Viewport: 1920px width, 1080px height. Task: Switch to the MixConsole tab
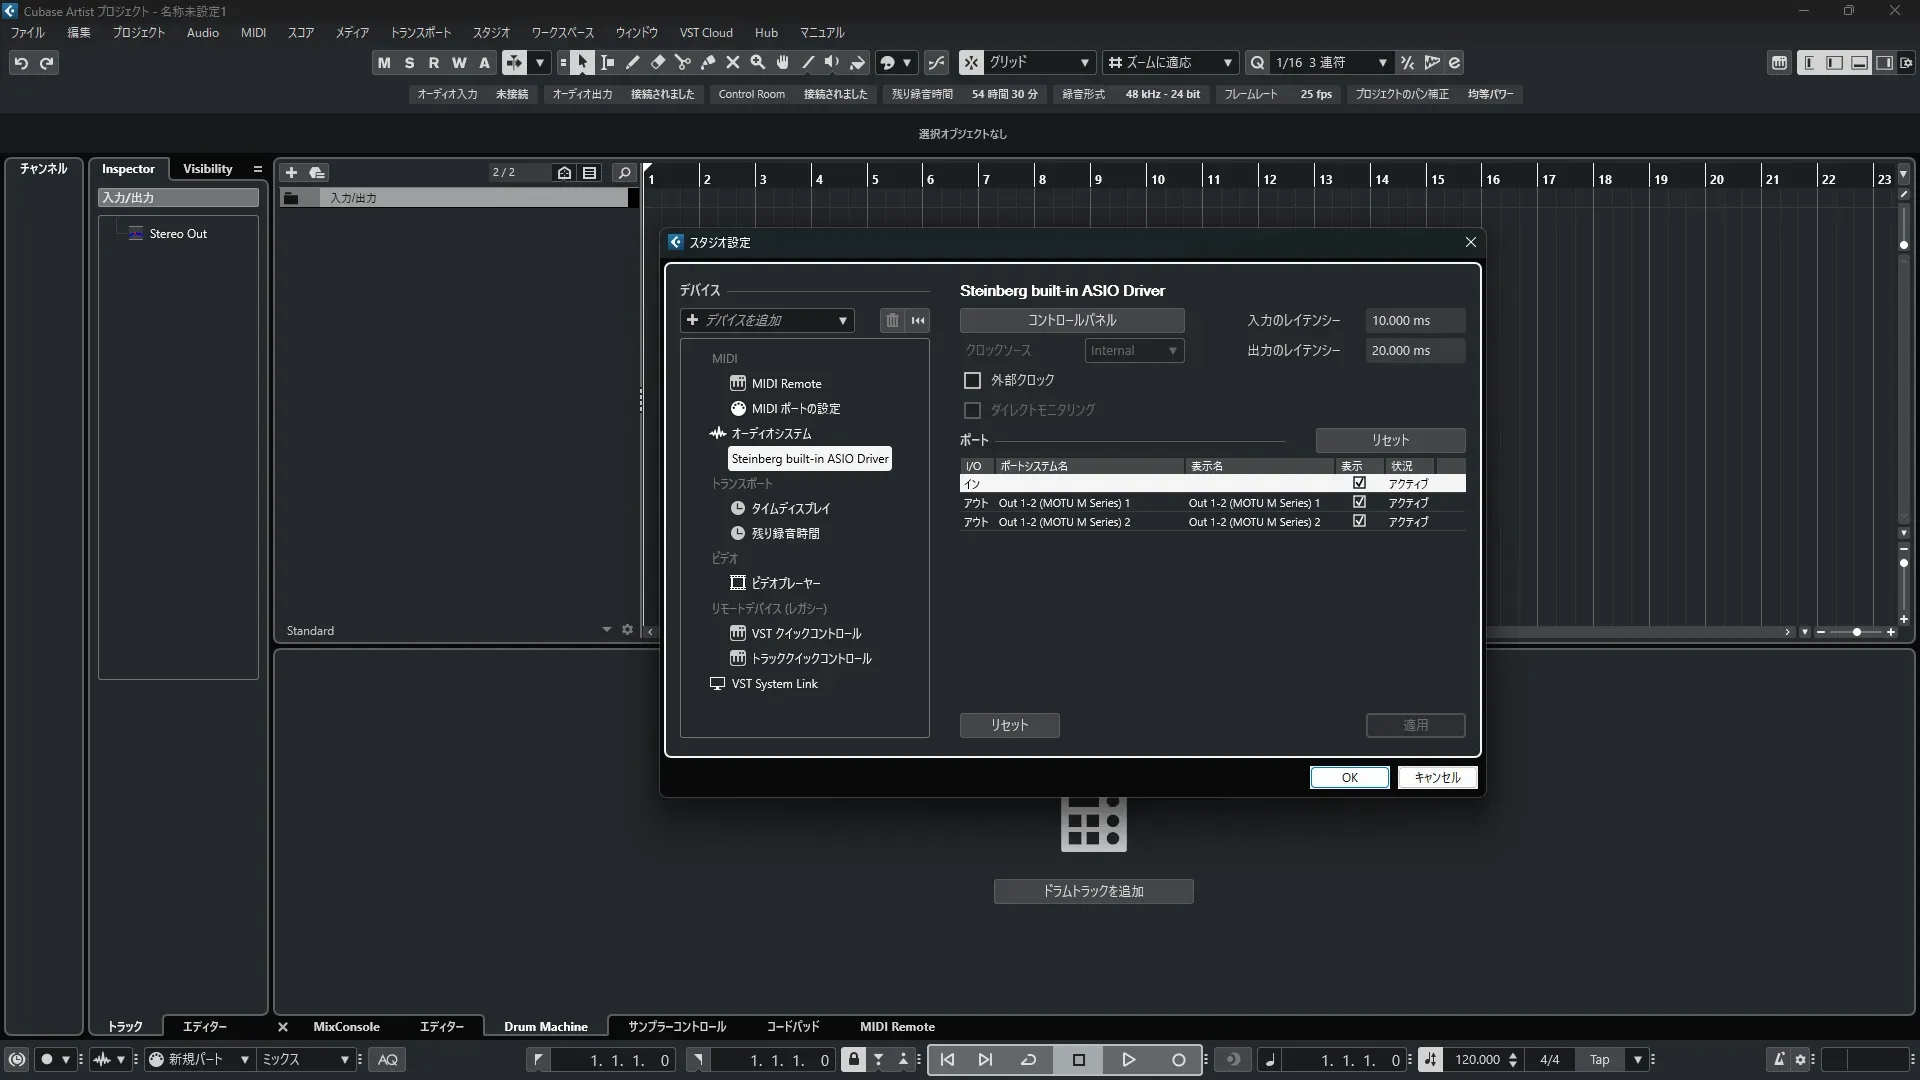click(x=346, y=1027)
